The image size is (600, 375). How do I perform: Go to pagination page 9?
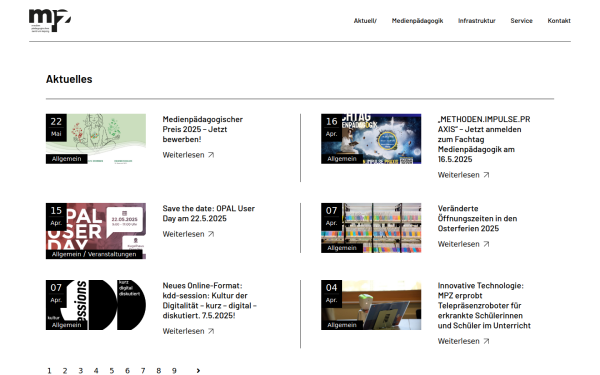click(174, 370)
